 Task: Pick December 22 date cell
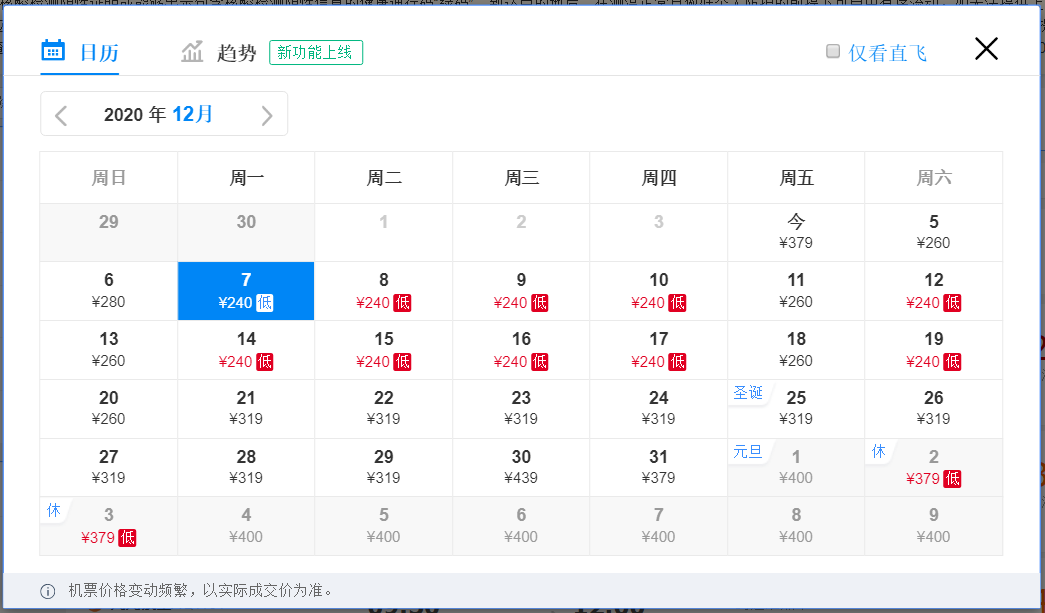point(384,408)
